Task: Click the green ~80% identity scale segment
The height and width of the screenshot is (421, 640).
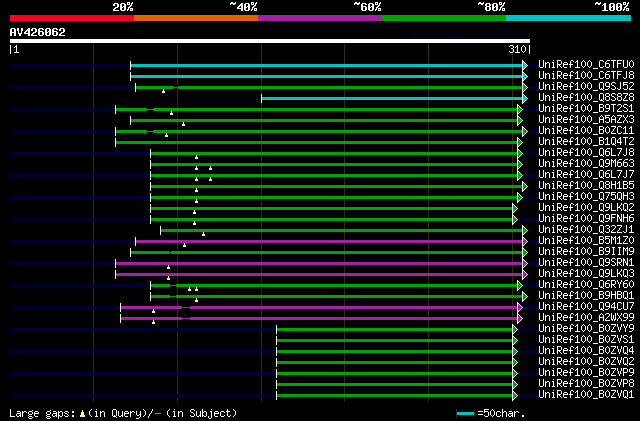Action: [444, 18]
